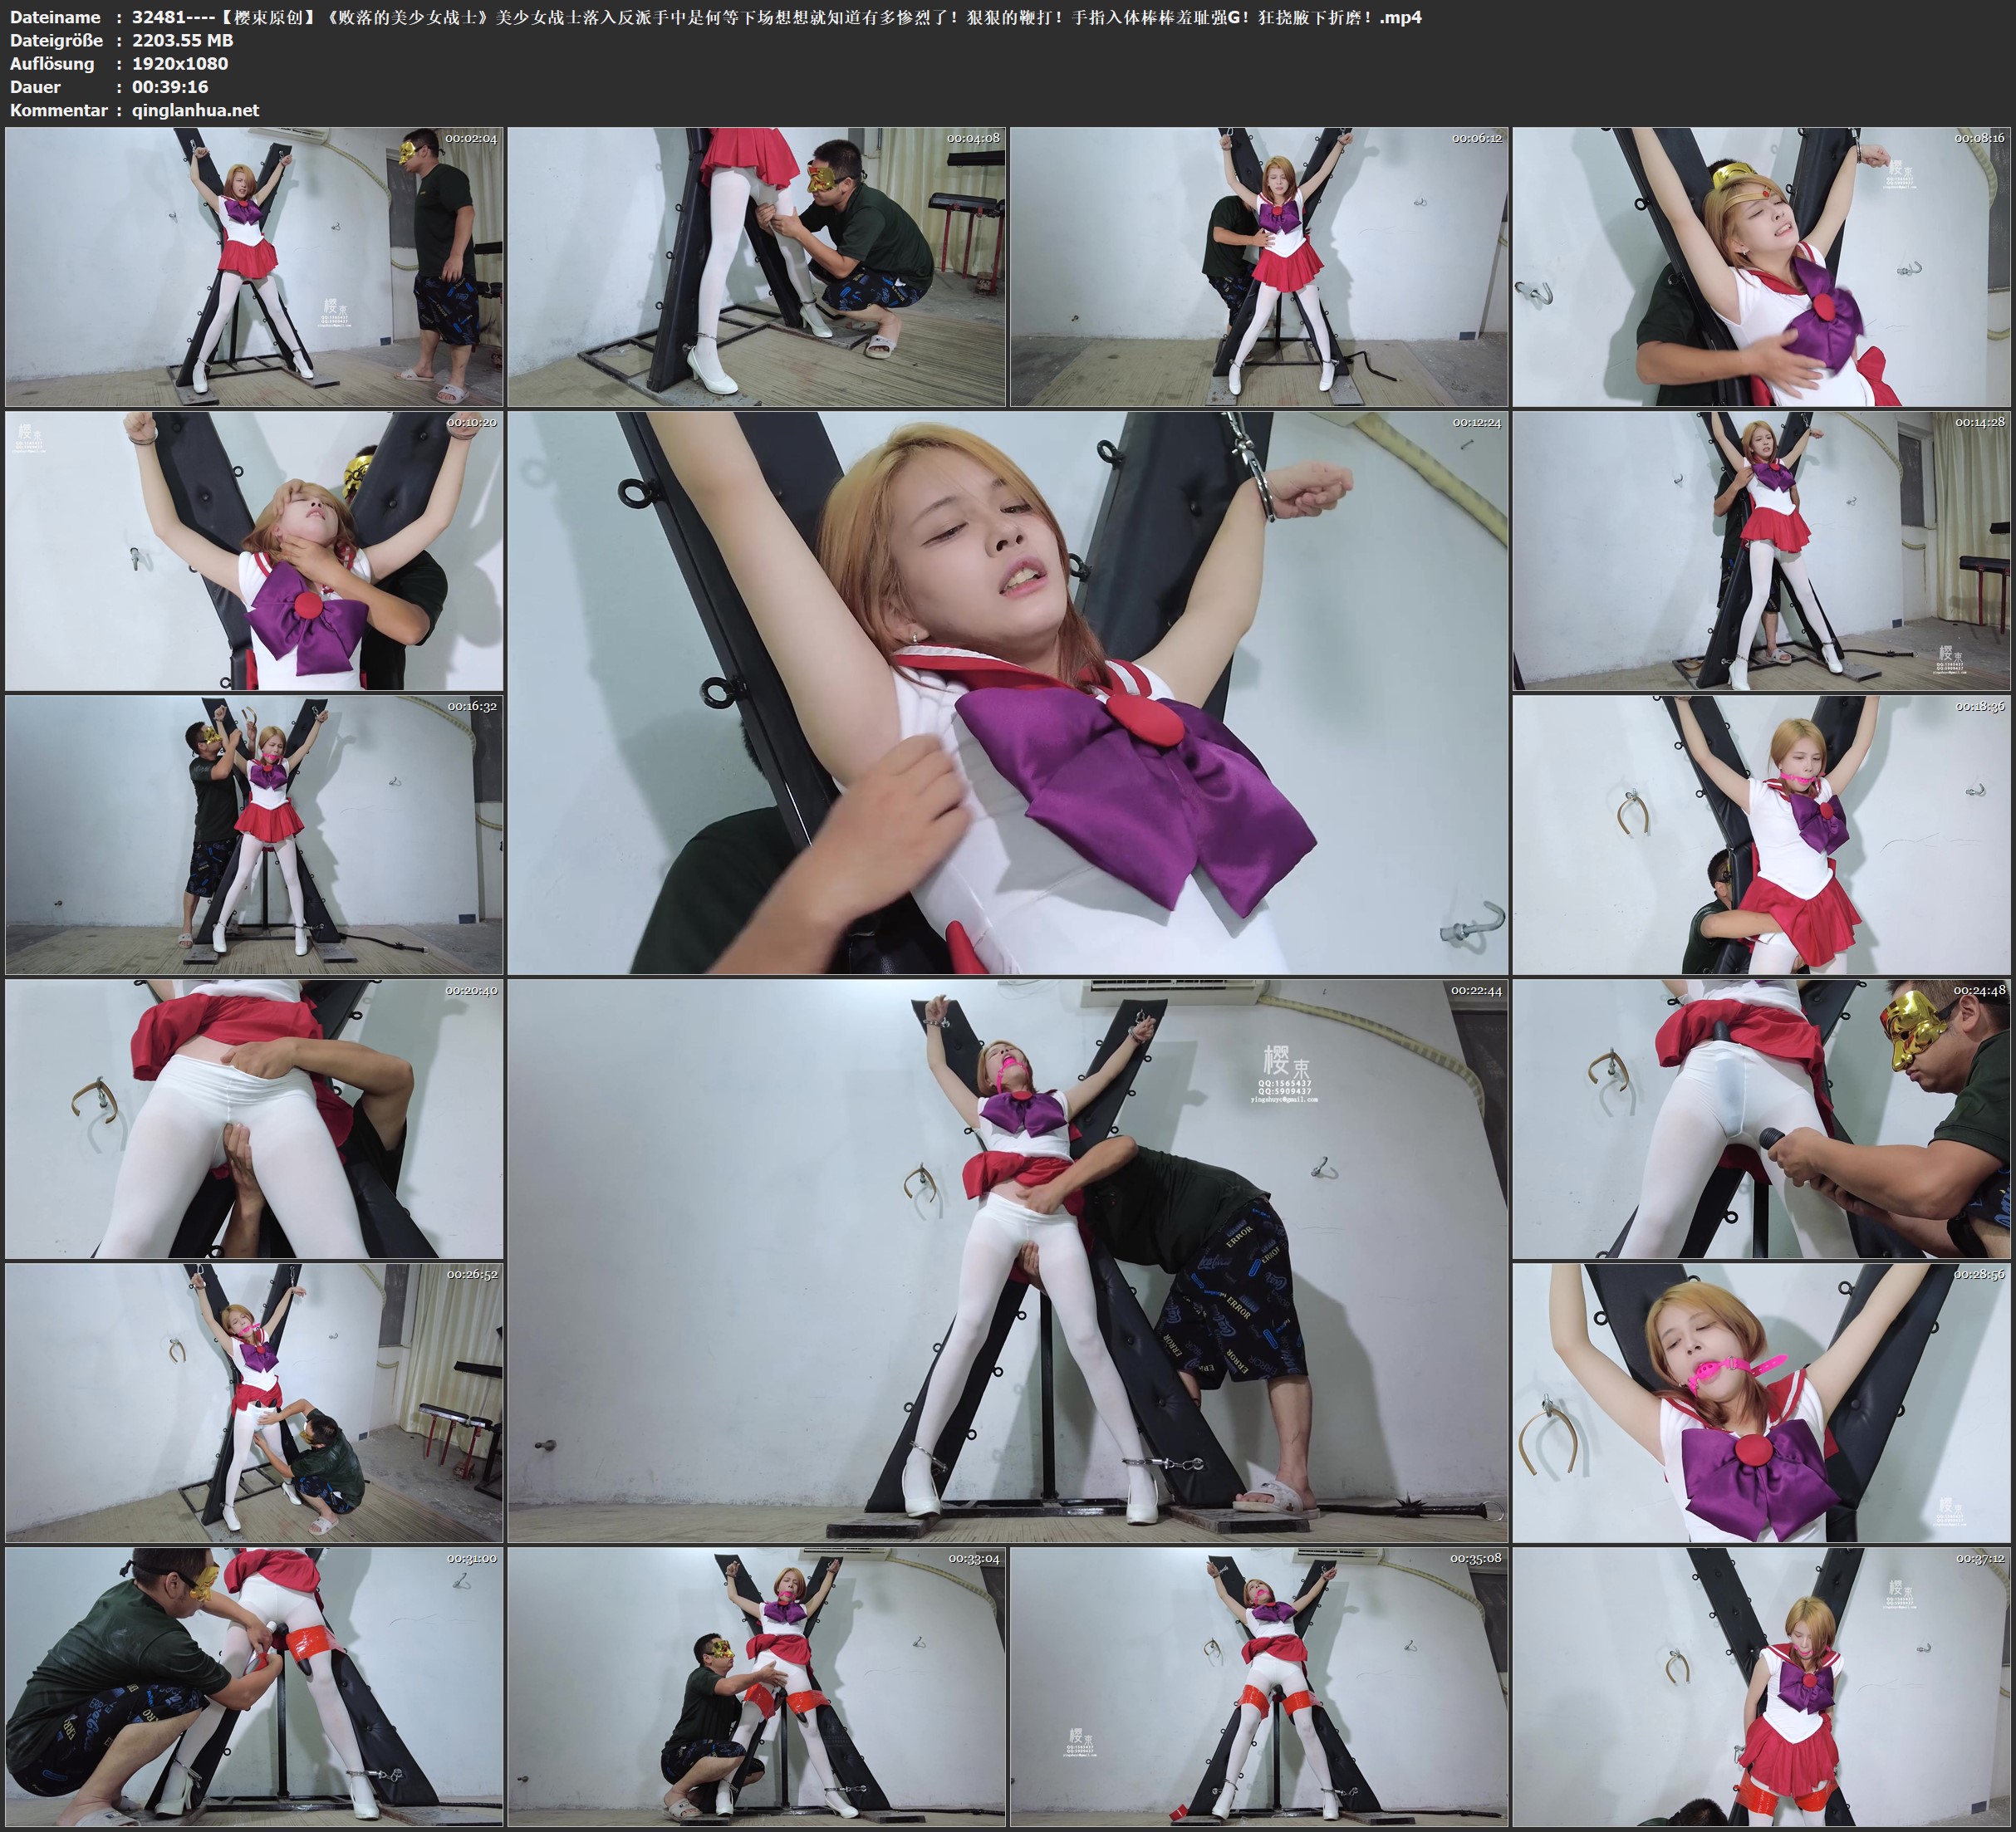Screen dimensions: 2016x1832
Task: Select the frame labeled 00:28:56
Action: pyautogui.click(x=1762, y=1402)
